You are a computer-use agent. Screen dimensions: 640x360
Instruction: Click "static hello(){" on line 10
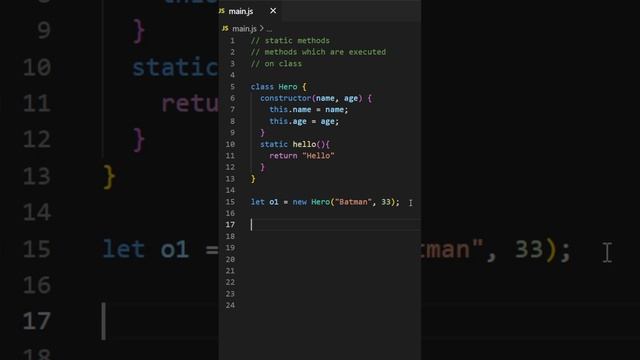coord(295,144)
